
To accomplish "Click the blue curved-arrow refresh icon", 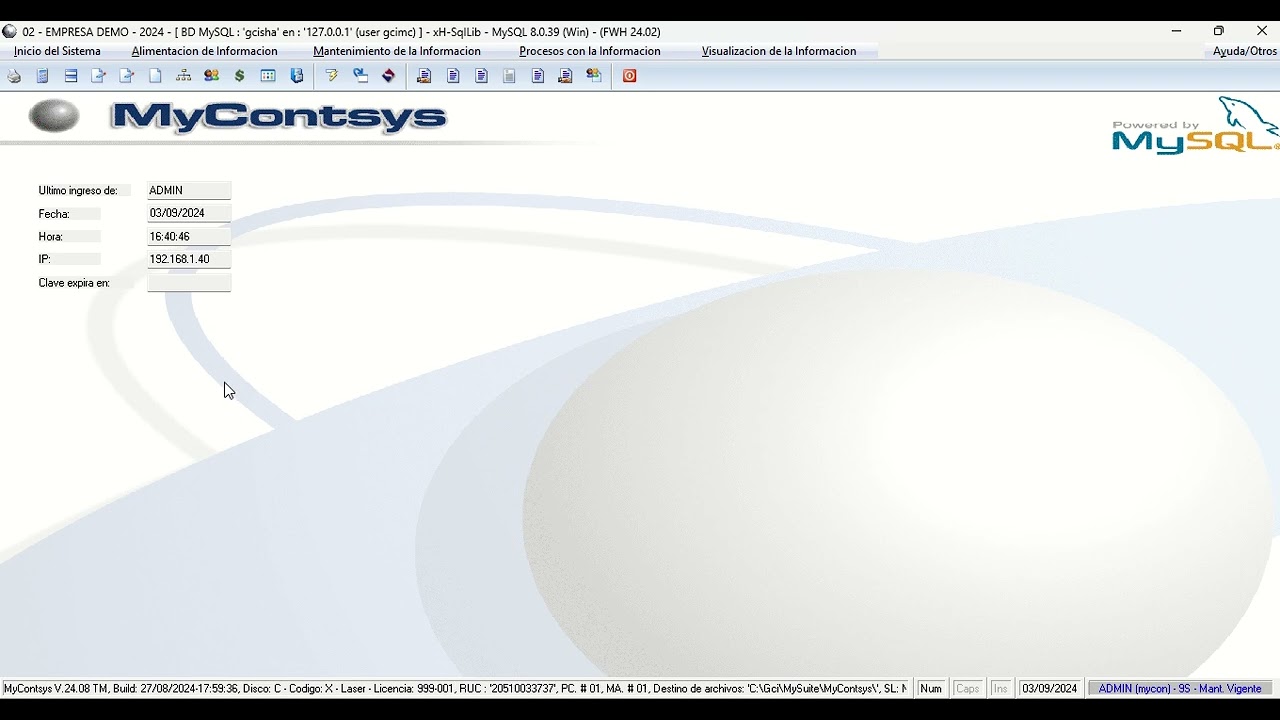I will pos(360,76).
